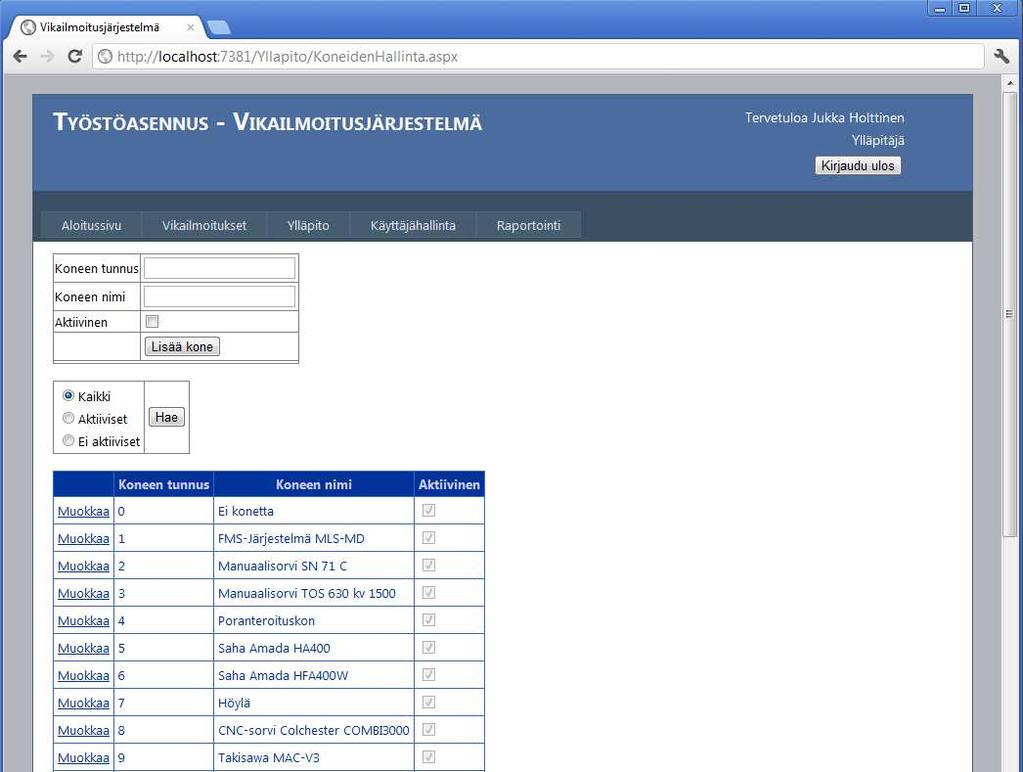1023x772 pixels.
Task: Click the Kirjaudu ulos button
Action: click(x=857, y=166)
